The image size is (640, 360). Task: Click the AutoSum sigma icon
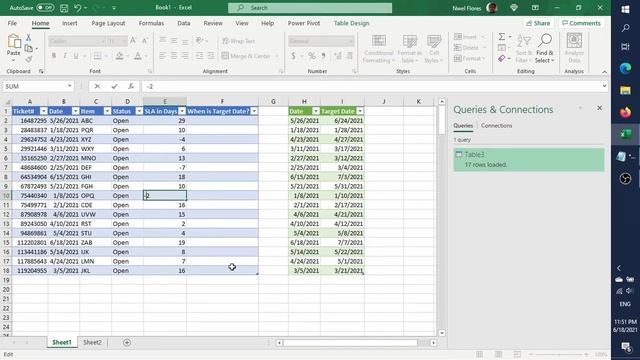502,37
